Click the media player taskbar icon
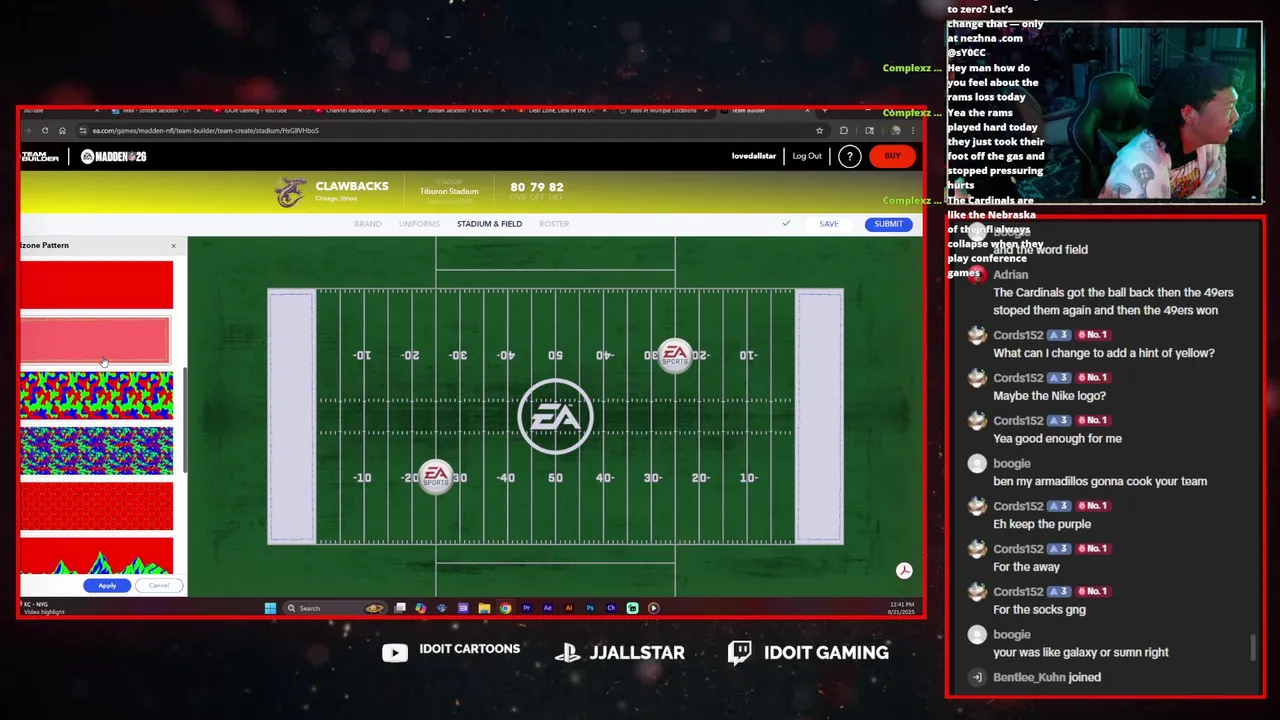This screenshot has height=720, width=1280. click(653, 608)
